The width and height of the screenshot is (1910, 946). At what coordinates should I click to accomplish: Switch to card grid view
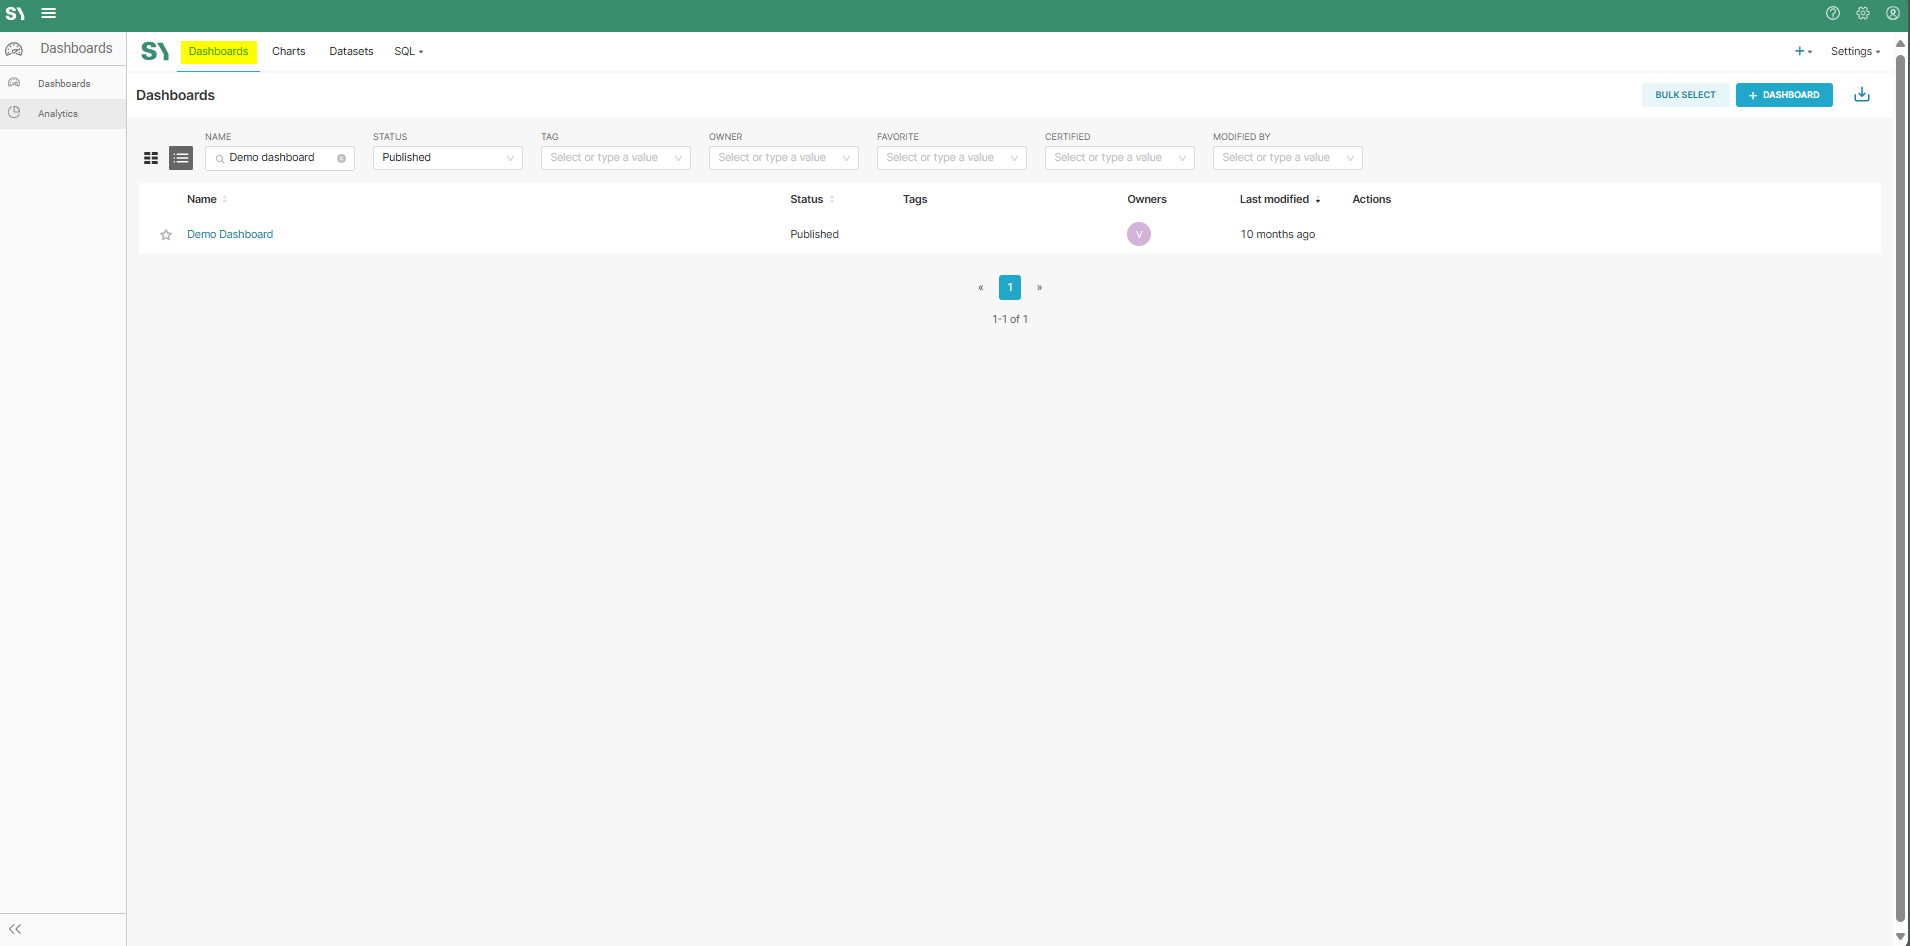[151, 158]
